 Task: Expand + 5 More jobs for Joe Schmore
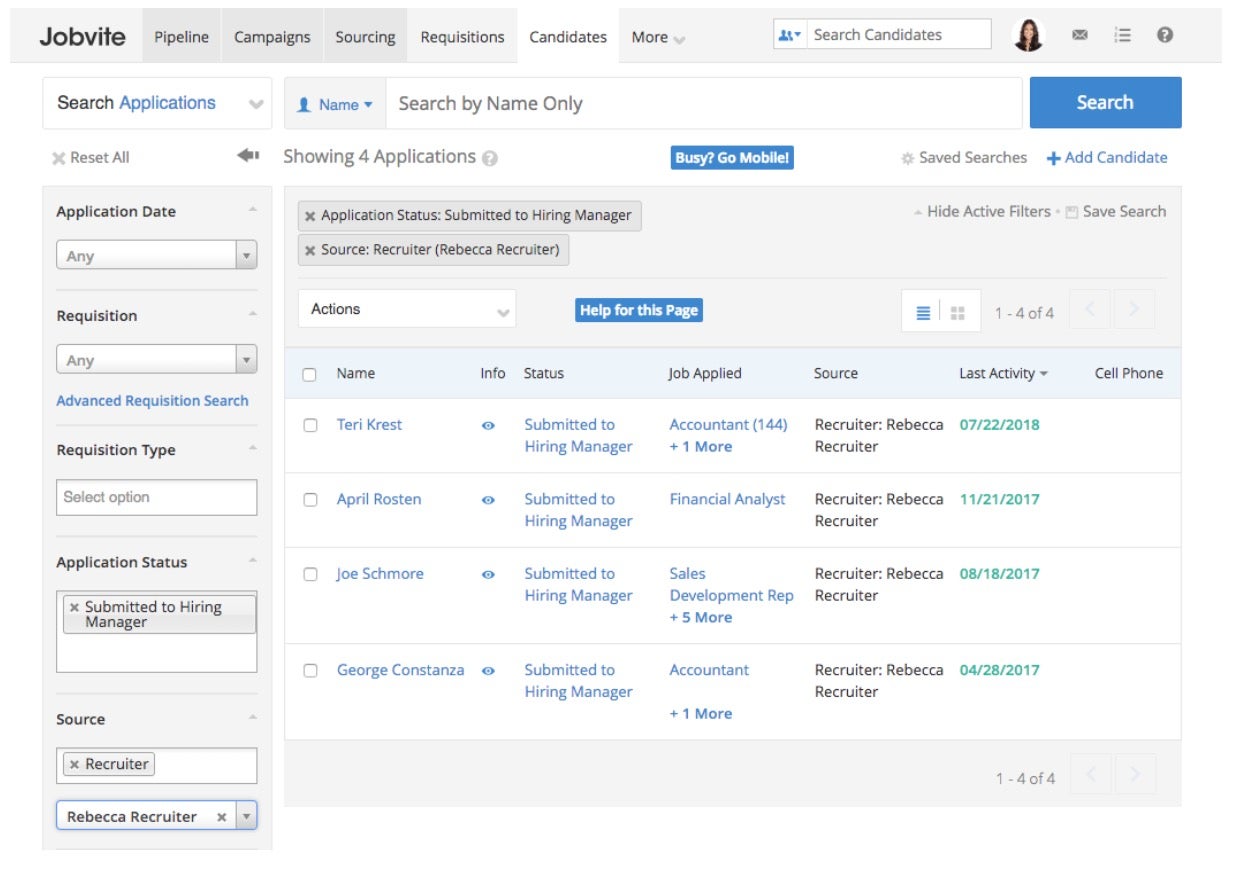click(x=700, y=618)
